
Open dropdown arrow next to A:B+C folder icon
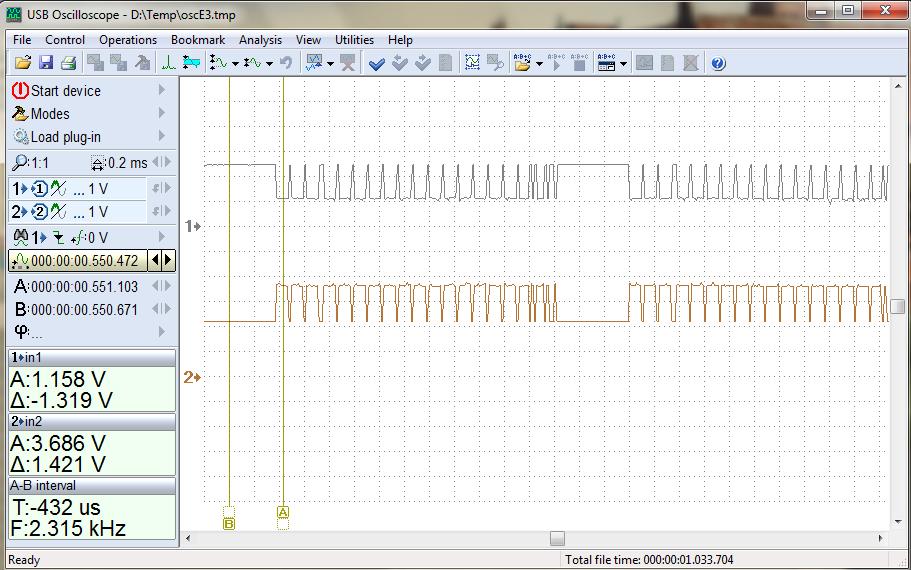pos(539,63)
